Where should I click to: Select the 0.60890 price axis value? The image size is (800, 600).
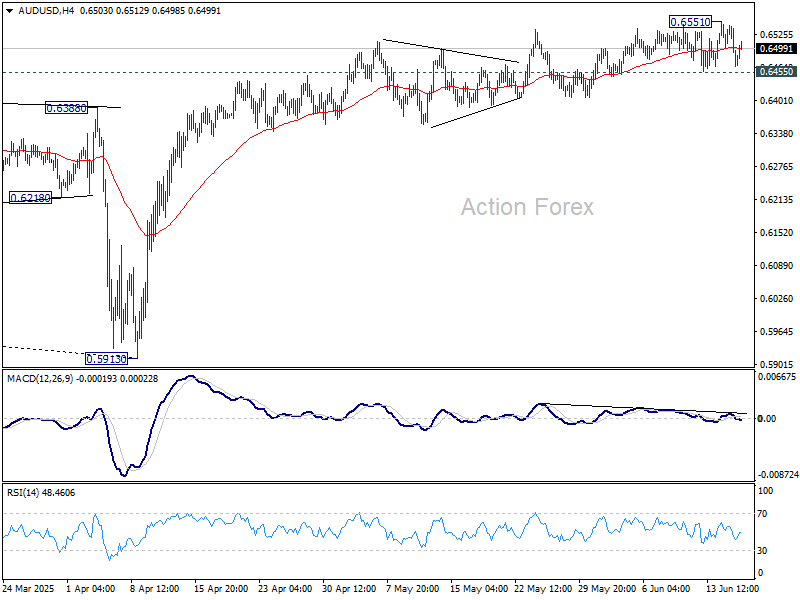pyautogui.click(x=777, y=266)
